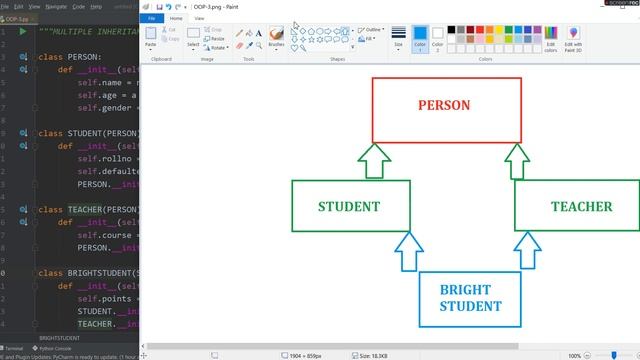Select the Text tool in Paint
Screen dimensions: 640x360
click(x=259, y=33)
